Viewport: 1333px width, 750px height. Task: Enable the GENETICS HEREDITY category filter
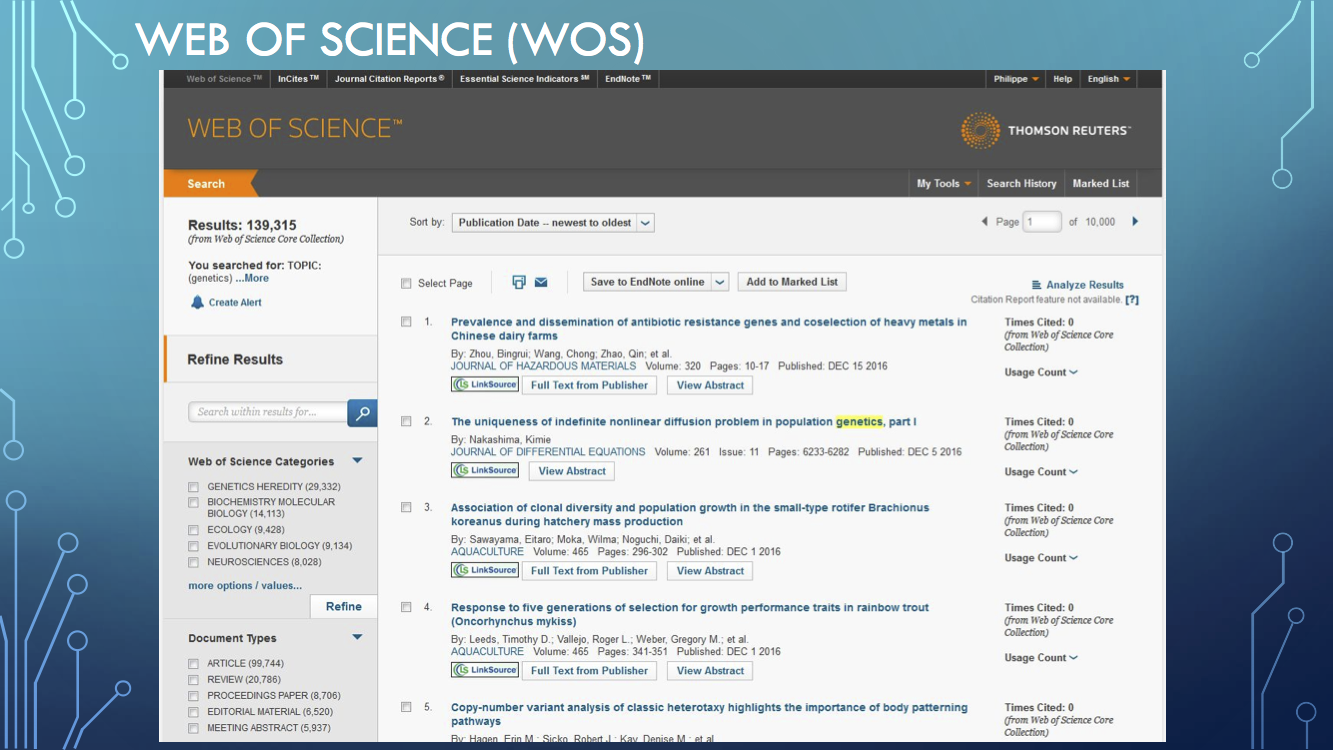pos(194,487)
